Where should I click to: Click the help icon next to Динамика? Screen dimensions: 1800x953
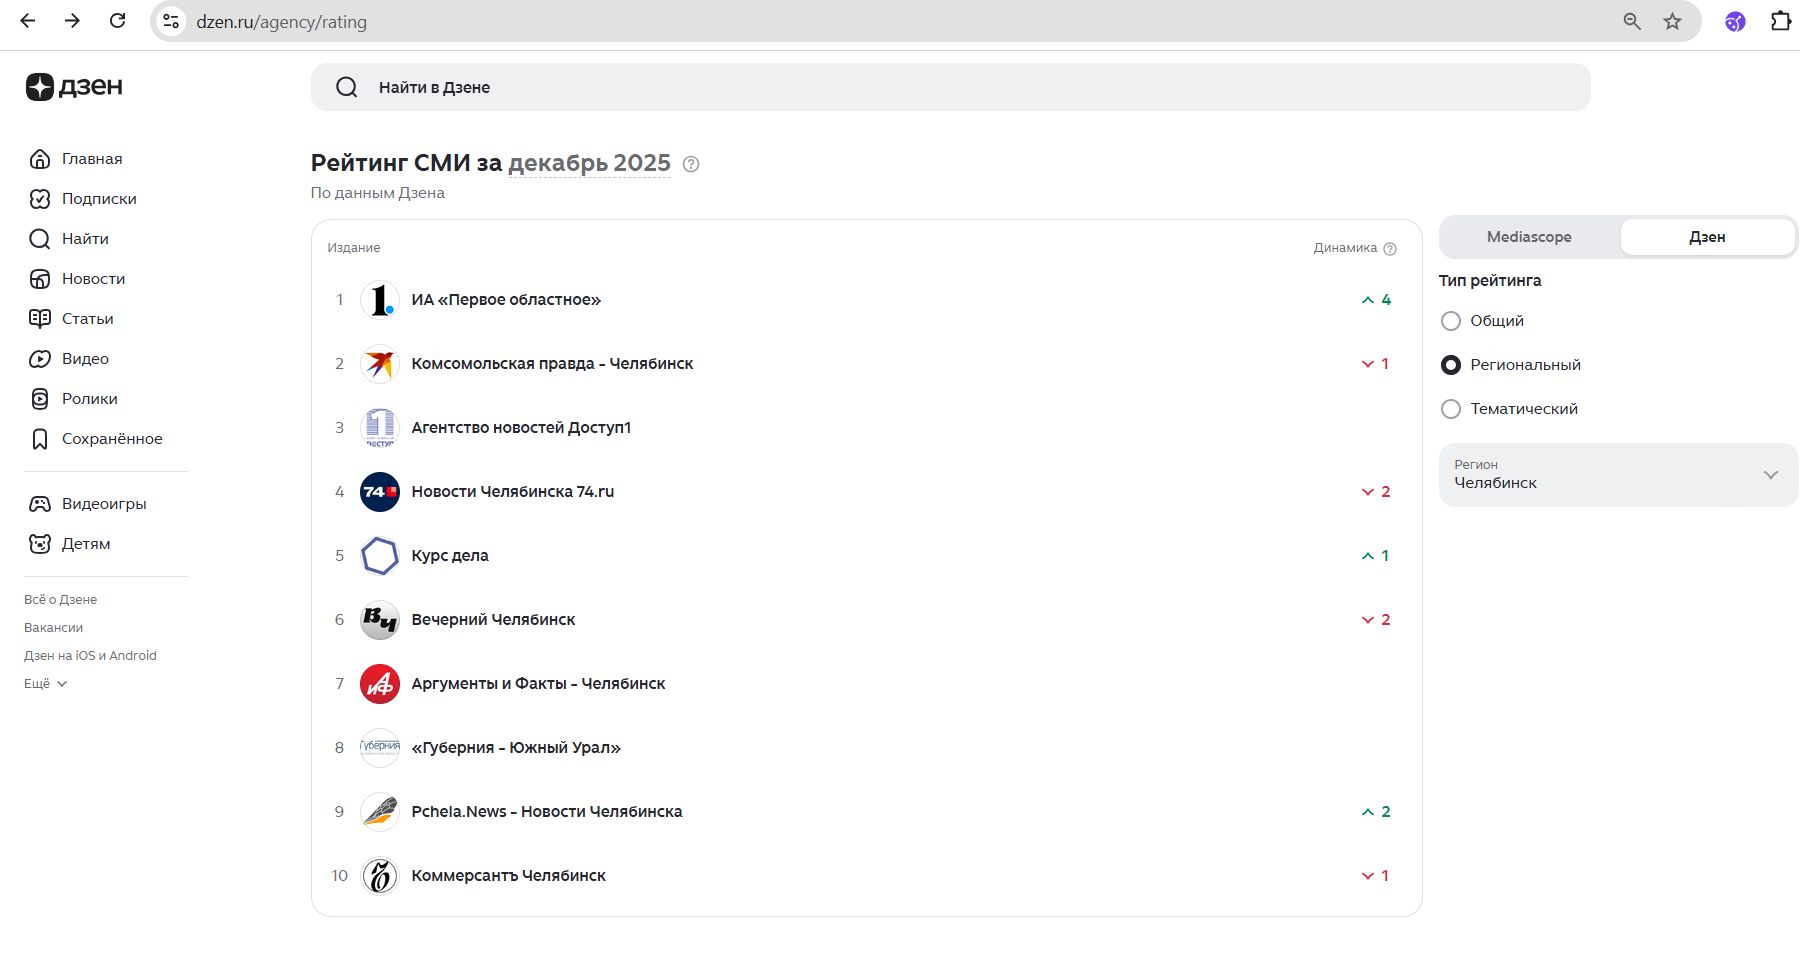(x=1389, y=249)
